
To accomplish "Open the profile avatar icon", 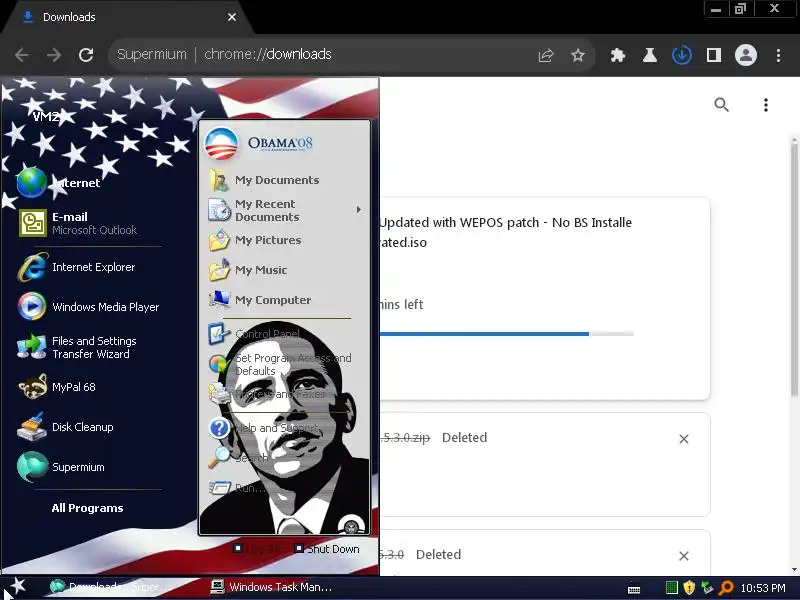I will (x=745, y=55).
